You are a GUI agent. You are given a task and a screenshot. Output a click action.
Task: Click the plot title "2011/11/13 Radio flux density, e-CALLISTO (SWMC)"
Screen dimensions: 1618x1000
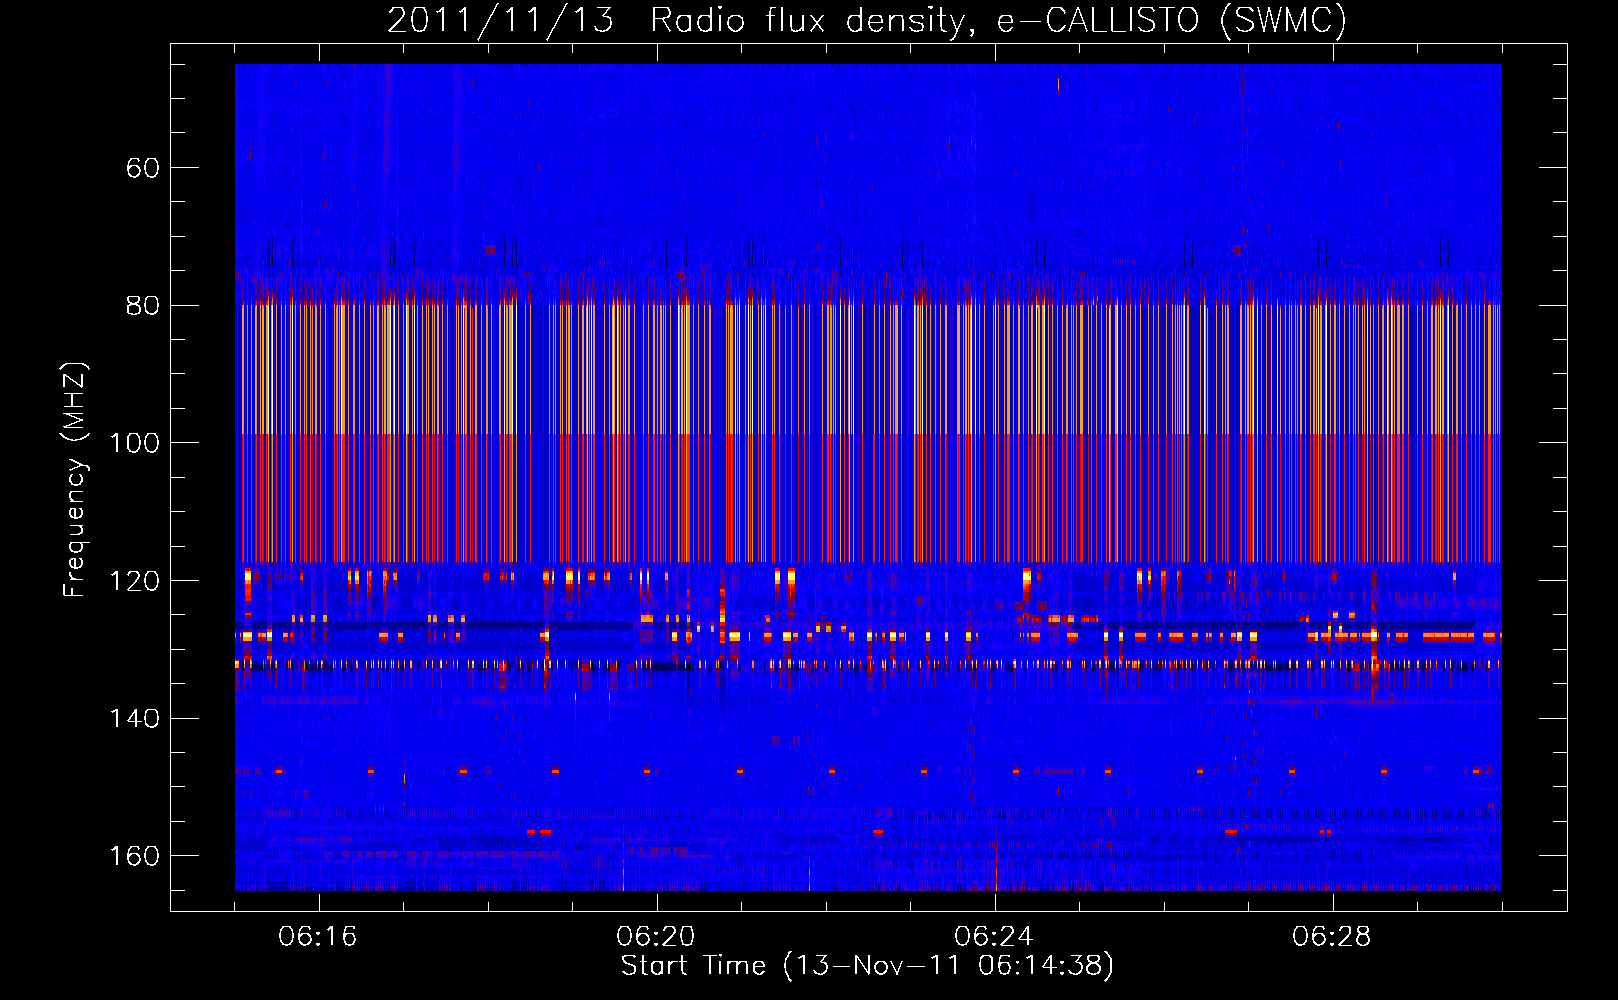click(867, 20)
